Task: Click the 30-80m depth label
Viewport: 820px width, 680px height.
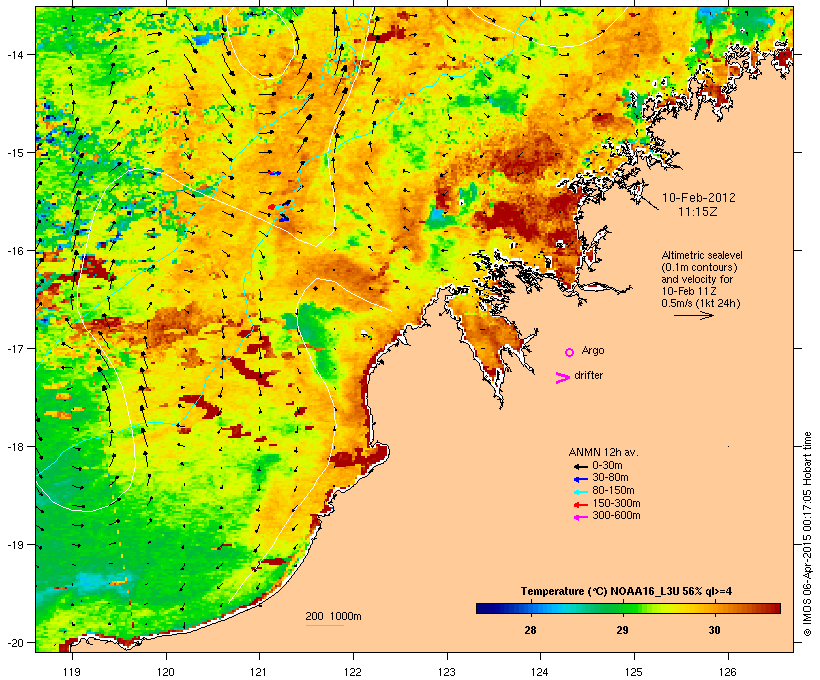Action: (x=610, y=478)
